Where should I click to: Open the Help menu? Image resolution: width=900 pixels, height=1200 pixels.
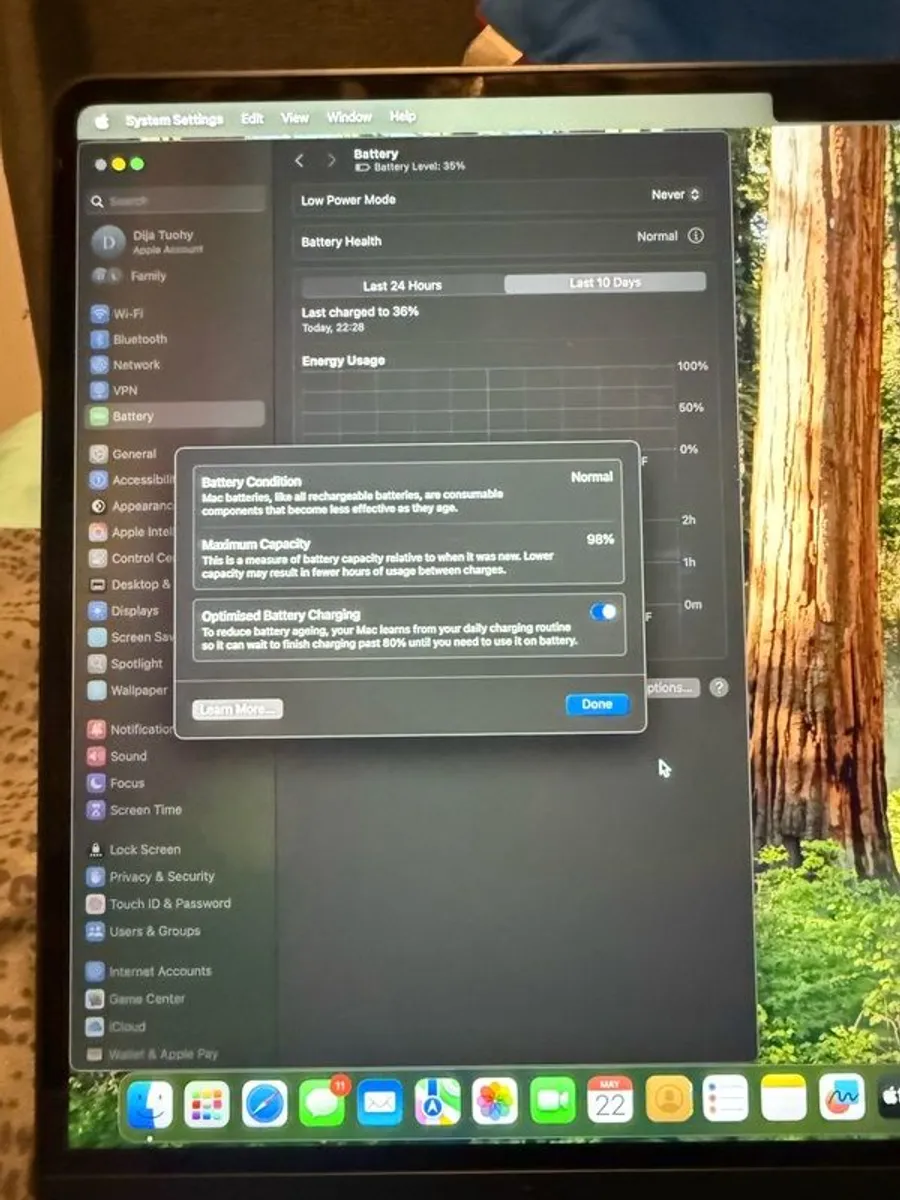(403, 116)
